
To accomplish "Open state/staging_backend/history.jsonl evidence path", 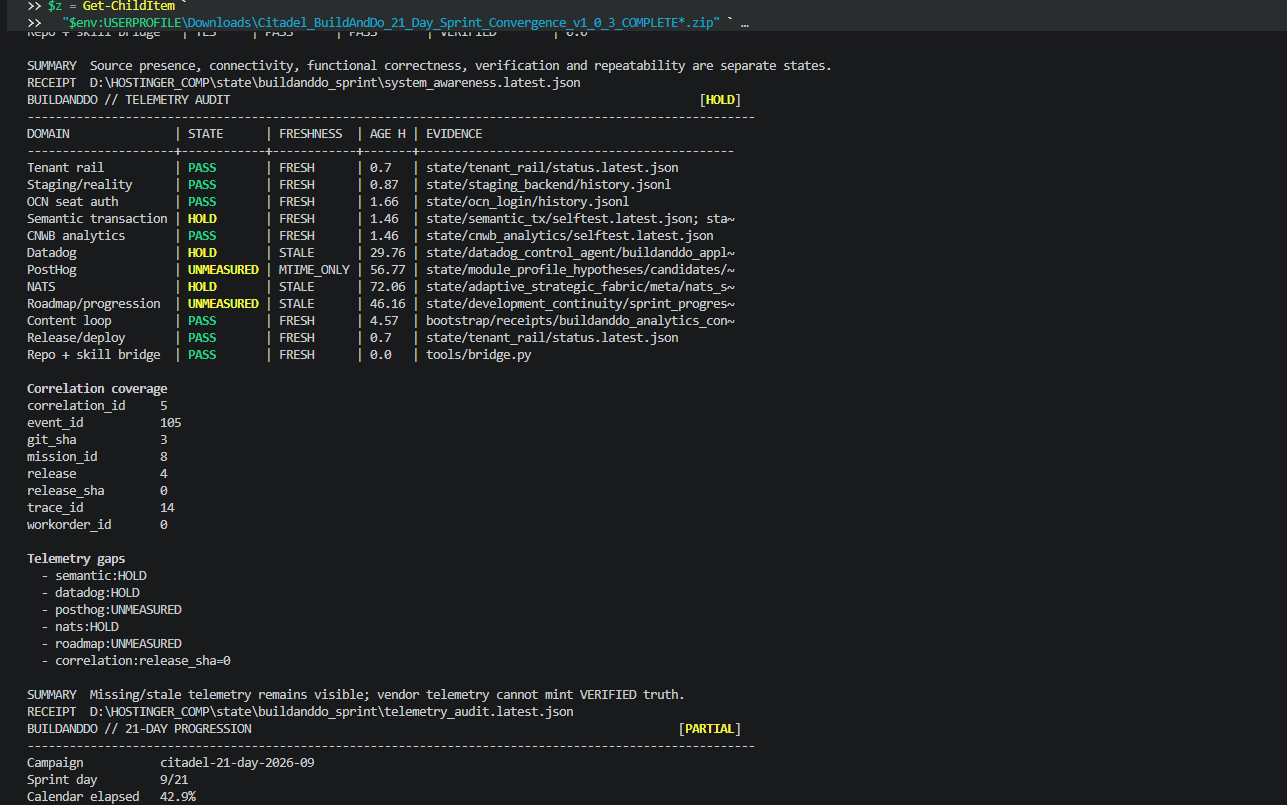I will pyautogui.click(x=549, y=185).
